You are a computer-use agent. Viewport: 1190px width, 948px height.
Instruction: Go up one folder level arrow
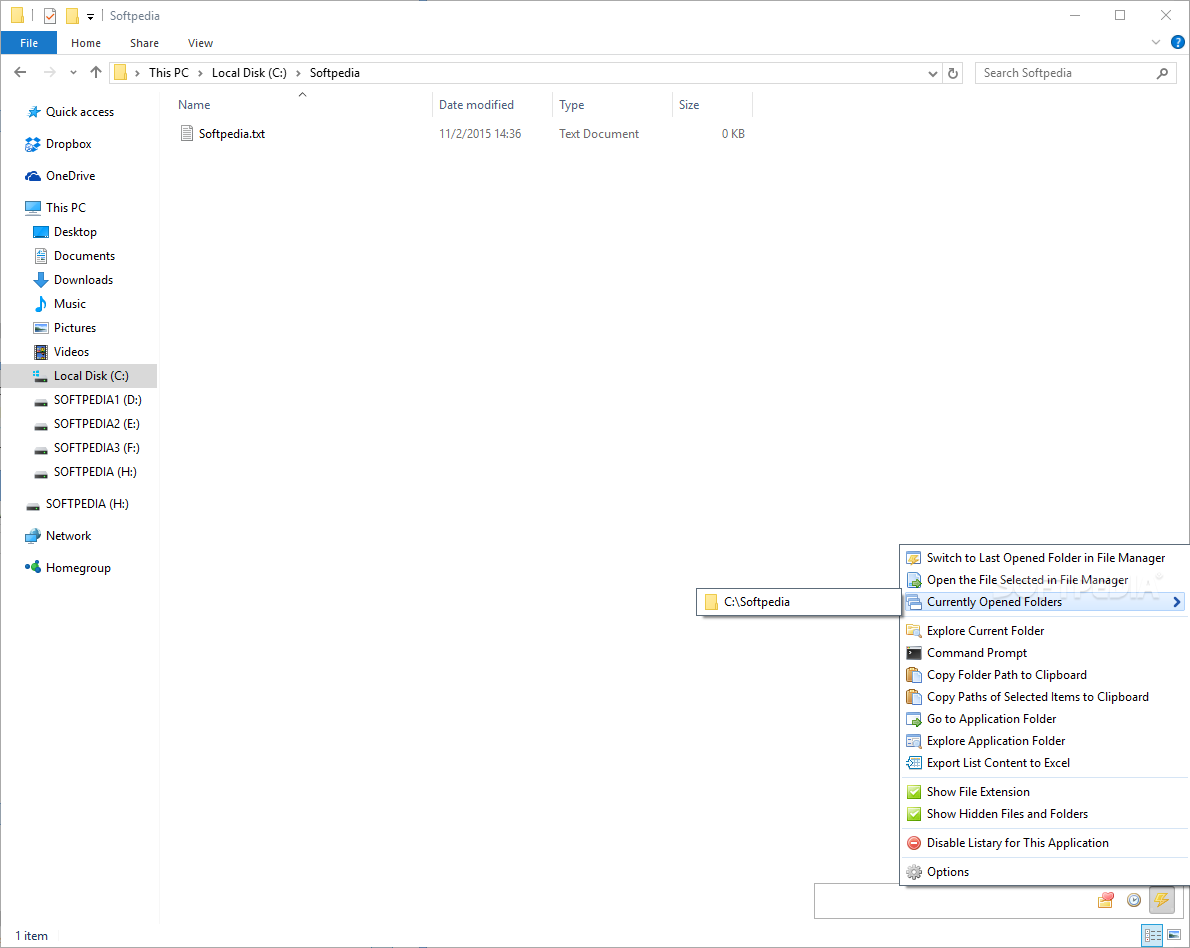96,73
